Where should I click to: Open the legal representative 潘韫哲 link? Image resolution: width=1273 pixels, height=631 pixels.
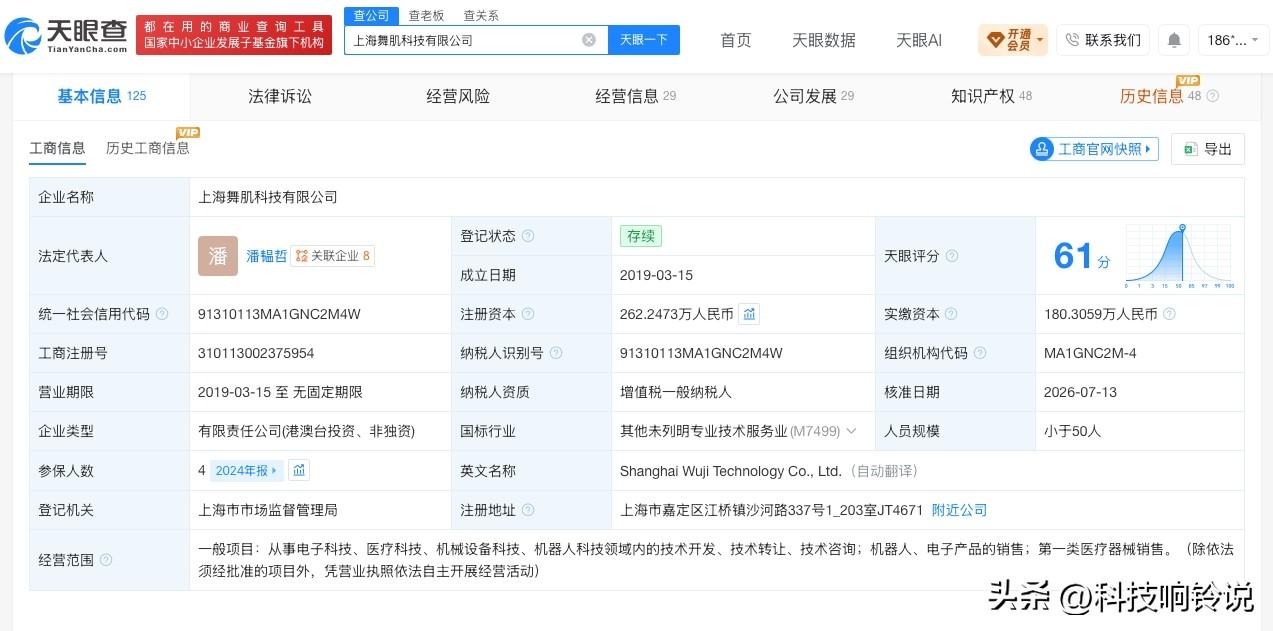tap(267, 256)
